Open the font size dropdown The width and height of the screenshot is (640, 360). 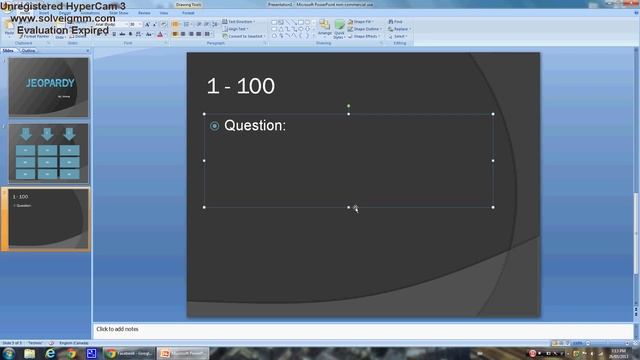140,24
